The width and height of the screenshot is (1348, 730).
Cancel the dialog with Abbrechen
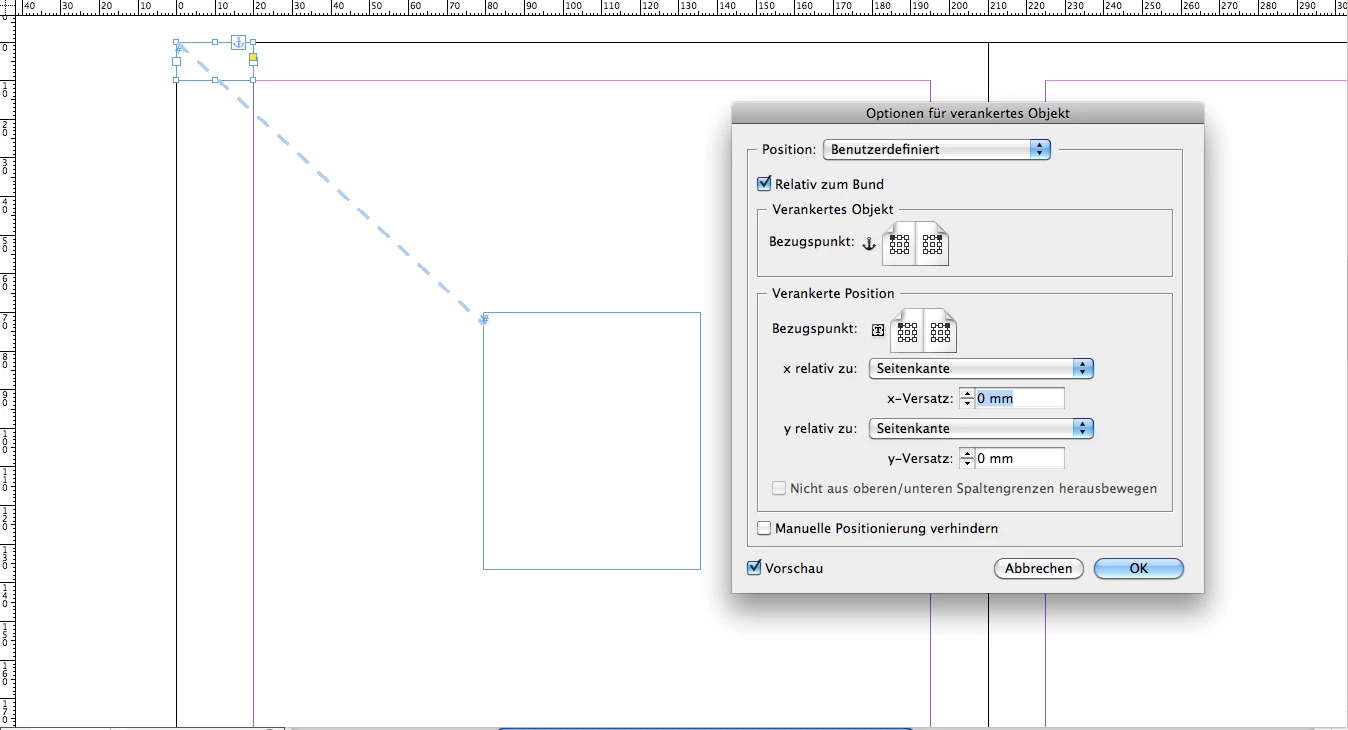coord(1039,568)
